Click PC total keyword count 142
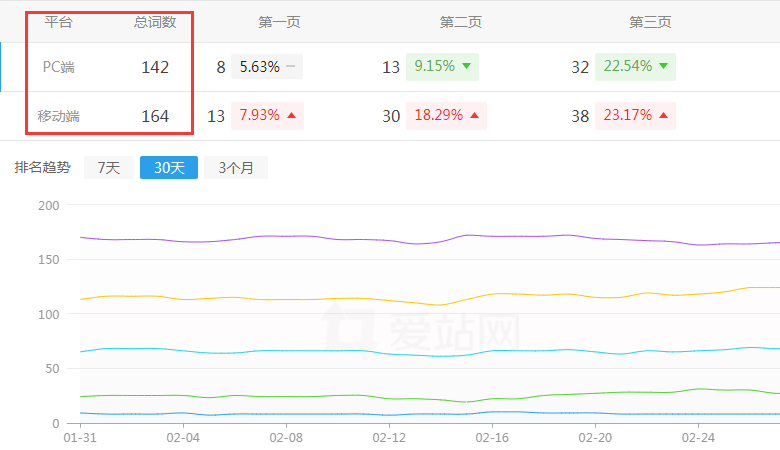This screenshot has height=450, width=780. click(x=155, y=67)
